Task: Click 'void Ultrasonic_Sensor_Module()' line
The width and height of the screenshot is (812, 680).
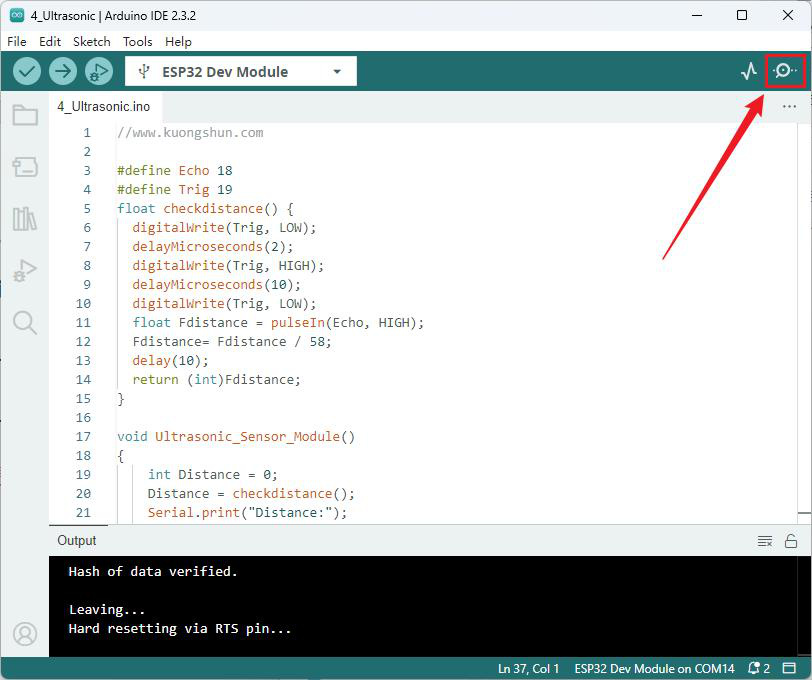Action: point(236,437)
